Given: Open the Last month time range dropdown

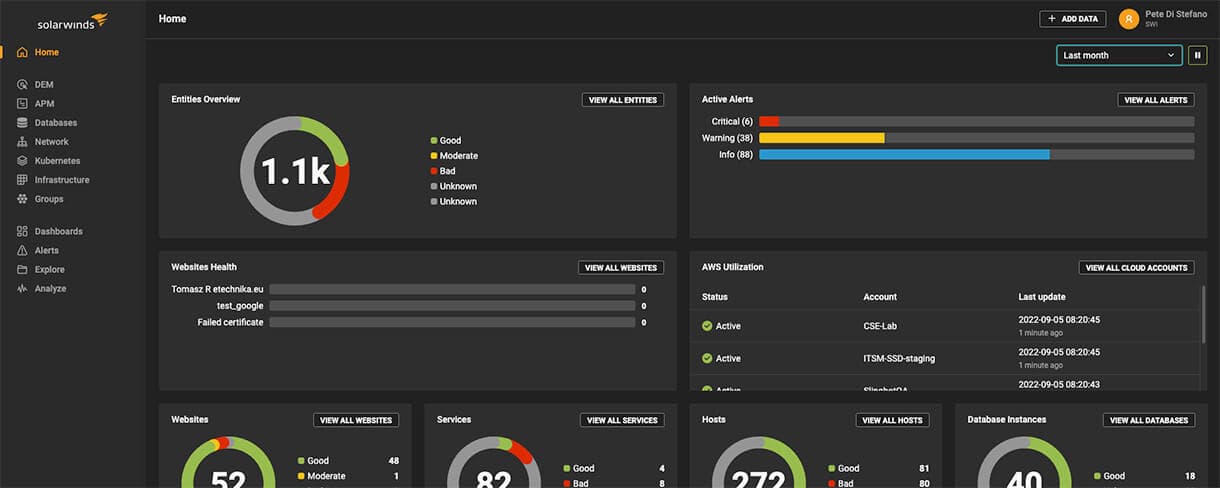Looking at the screenshot, I should pyautogui.click(x=1119, y=55).
